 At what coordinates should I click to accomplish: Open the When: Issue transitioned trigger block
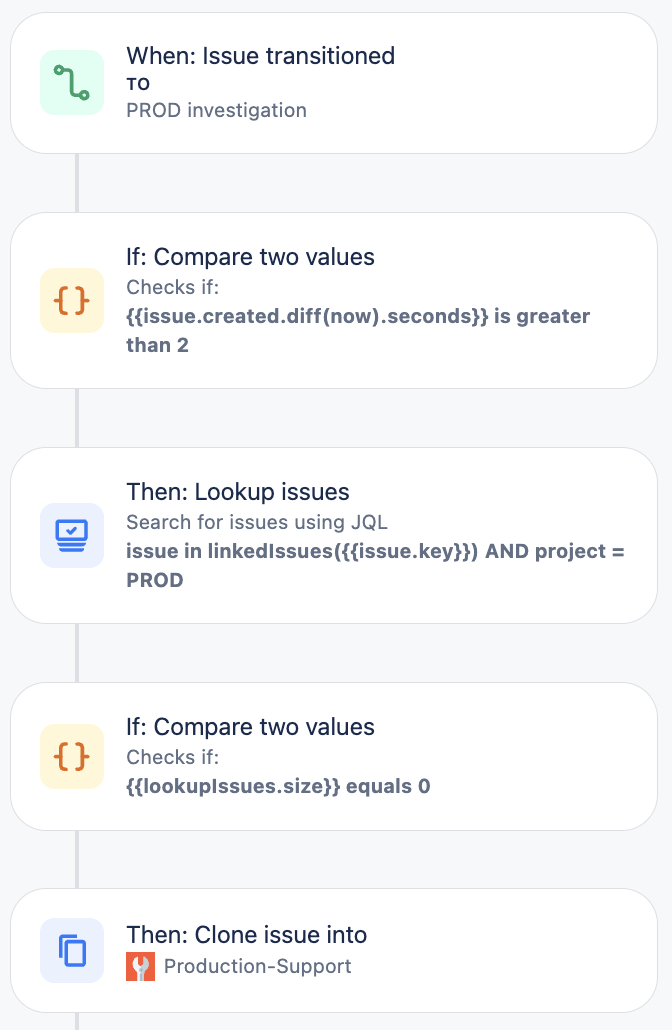tap(336, 83)
